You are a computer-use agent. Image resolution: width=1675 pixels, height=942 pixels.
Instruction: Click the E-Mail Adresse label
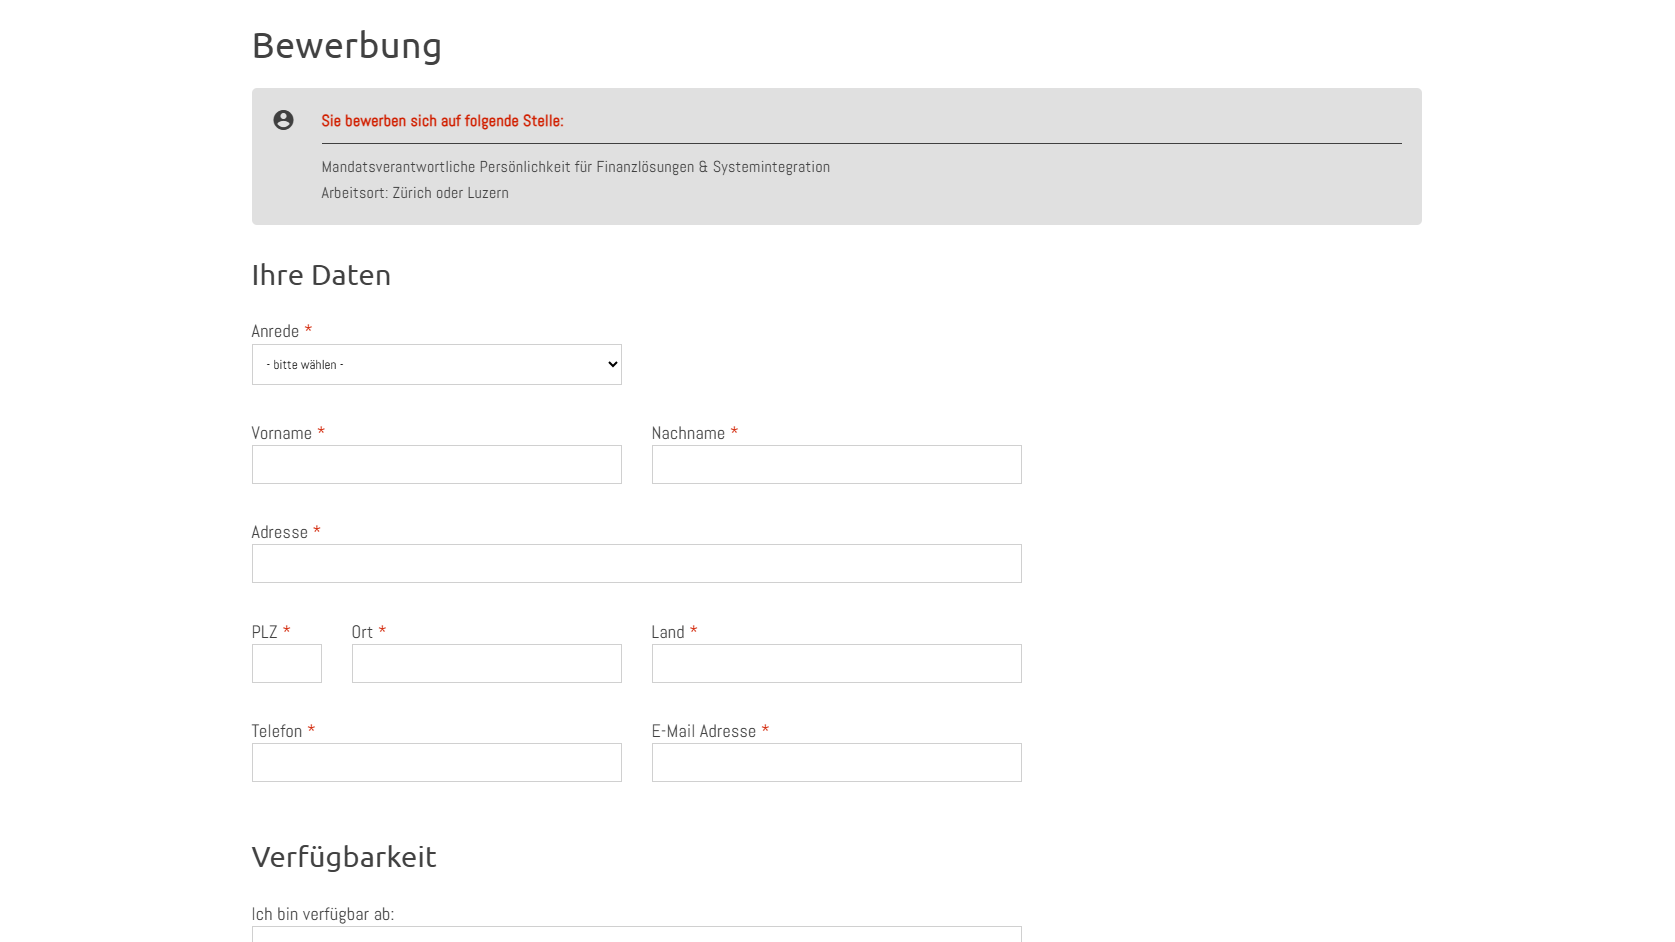click(x=704, y=731)
